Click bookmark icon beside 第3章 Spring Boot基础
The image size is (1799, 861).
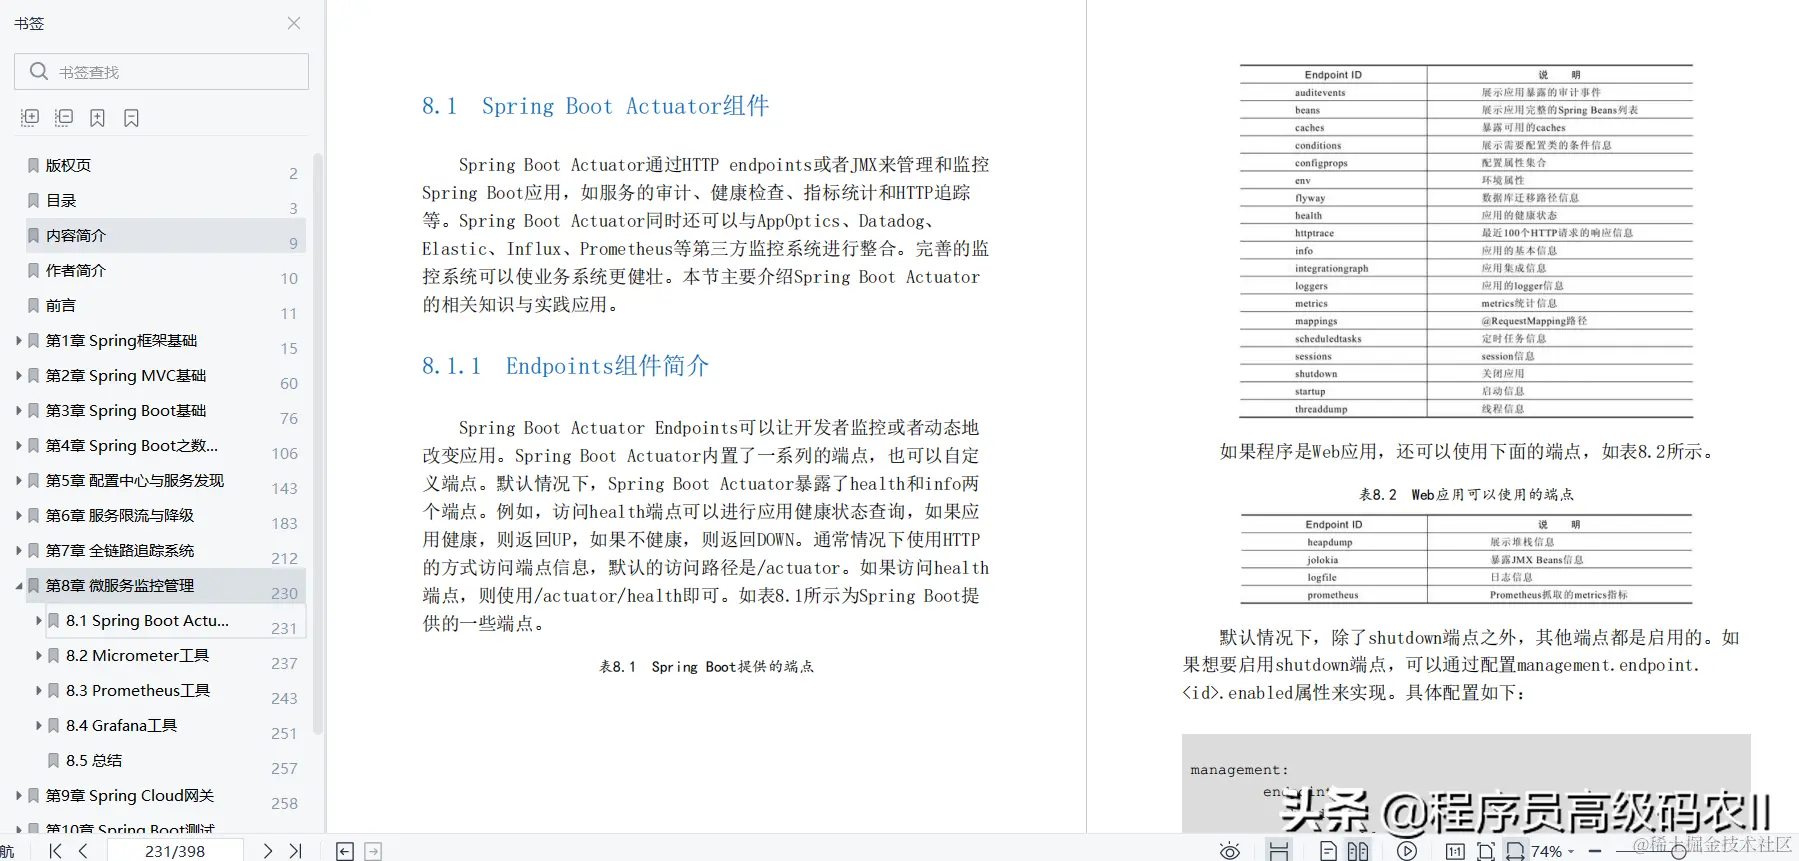point(34,410)
